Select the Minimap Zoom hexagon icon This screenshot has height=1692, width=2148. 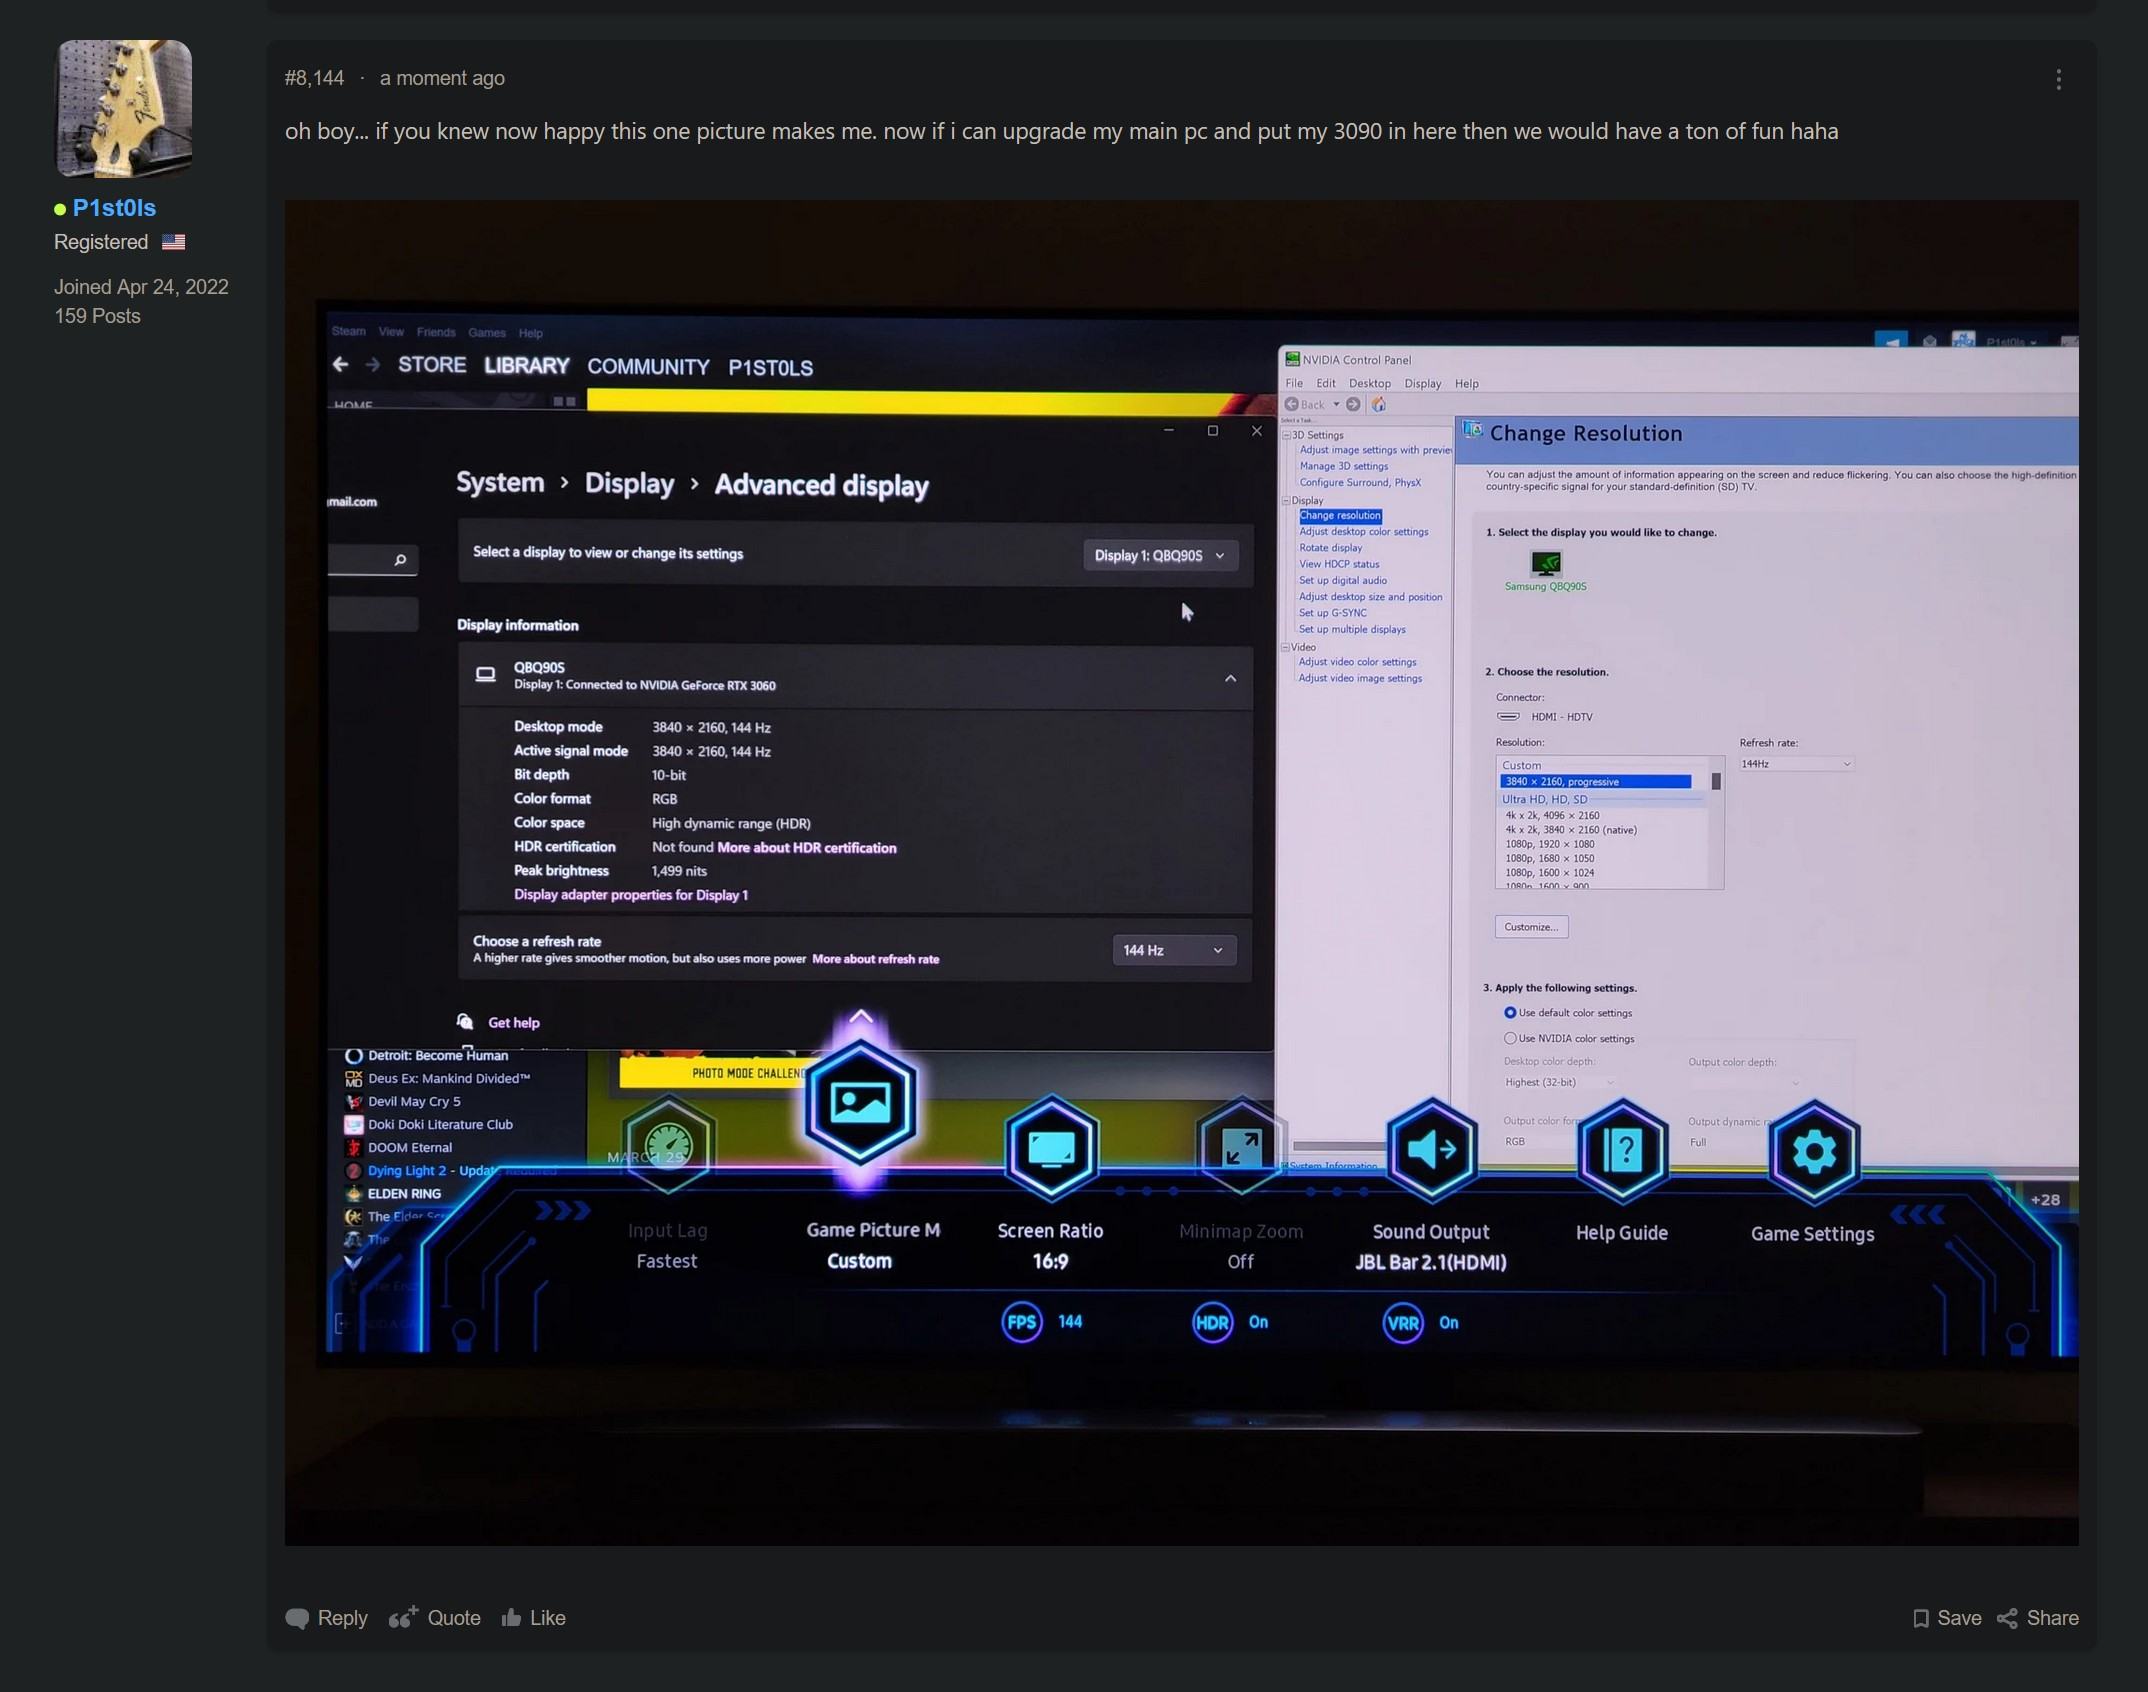pos(1241,1148)
